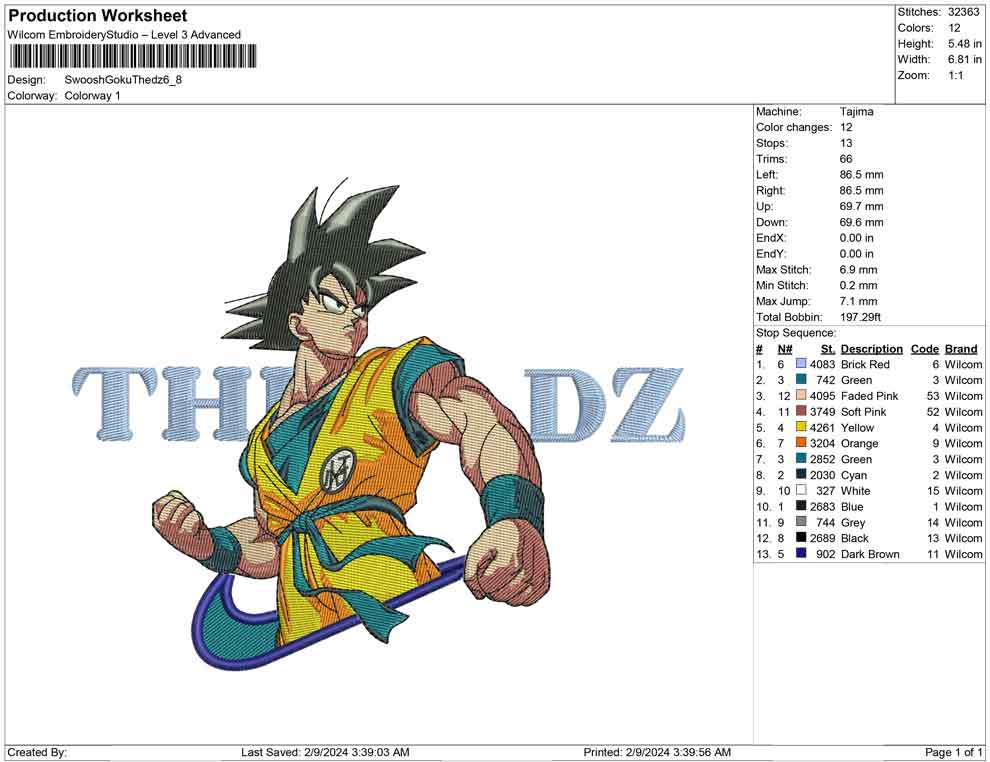
Task: Click the Left value '86.5 mm'
Action: click(x=861, y=175)
